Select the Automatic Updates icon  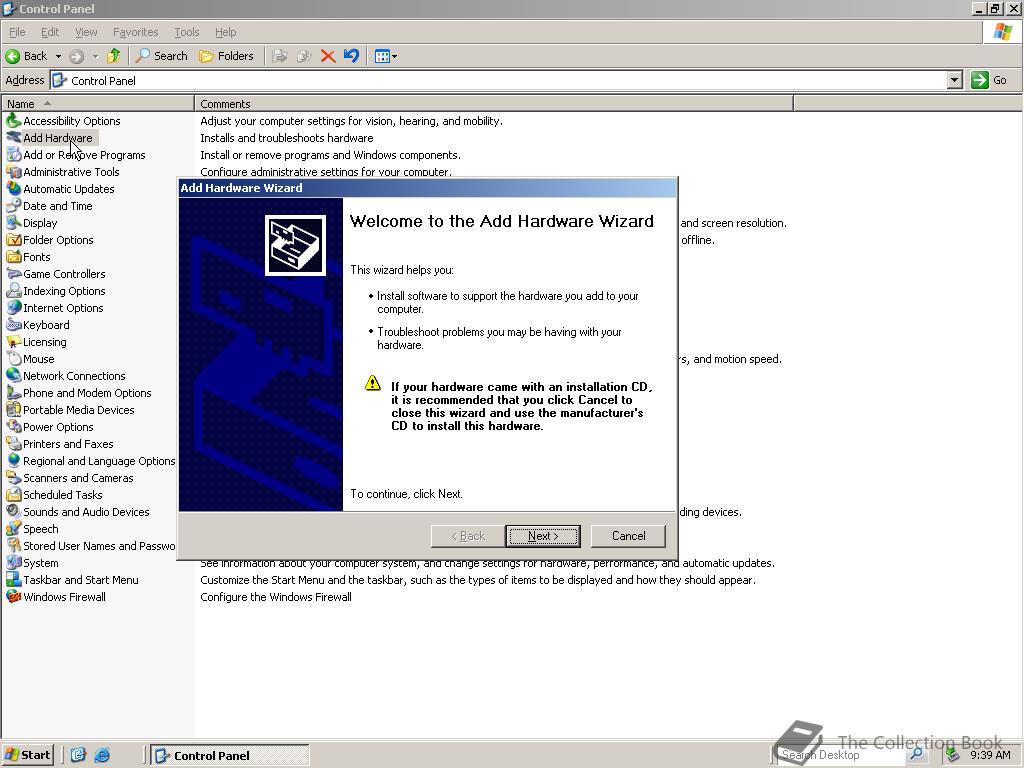pos(13,189)
